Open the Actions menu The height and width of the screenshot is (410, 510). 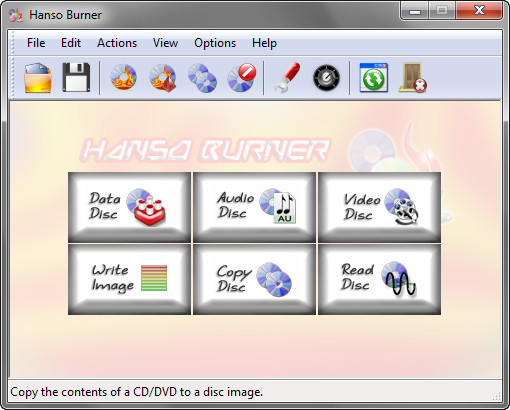point(117,43)
